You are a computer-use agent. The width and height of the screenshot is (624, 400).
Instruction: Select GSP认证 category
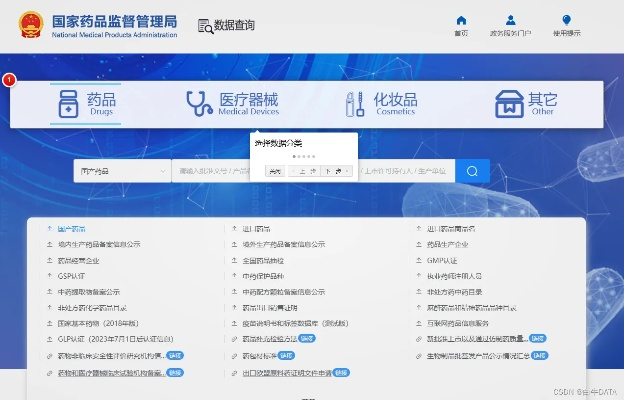tap(71, 276)
